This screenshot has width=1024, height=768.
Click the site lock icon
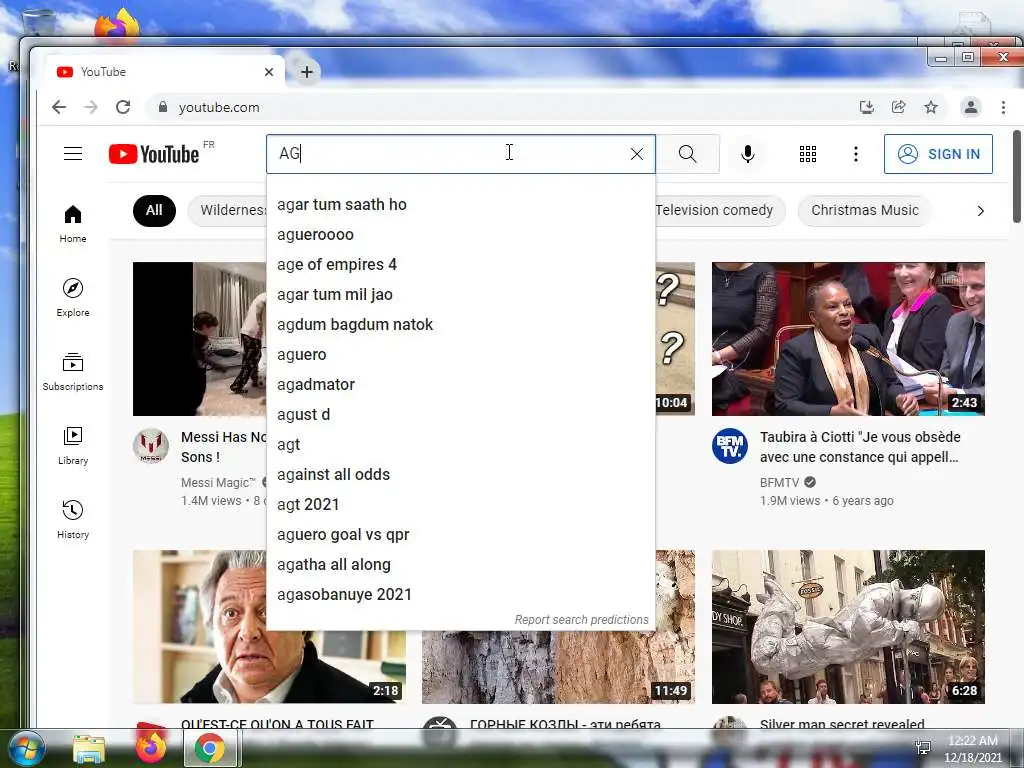click(163, 107)
